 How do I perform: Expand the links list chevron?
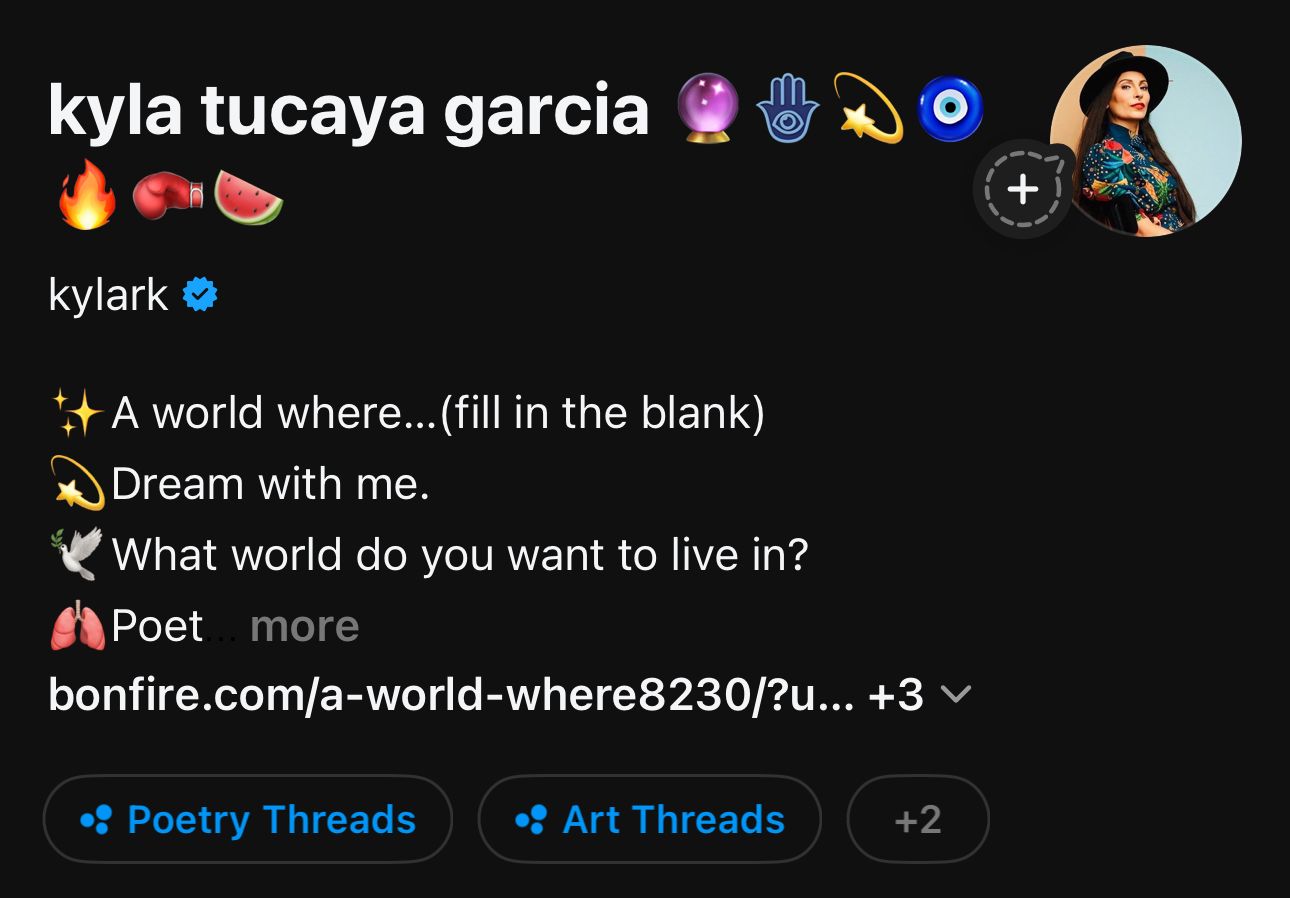957,695
